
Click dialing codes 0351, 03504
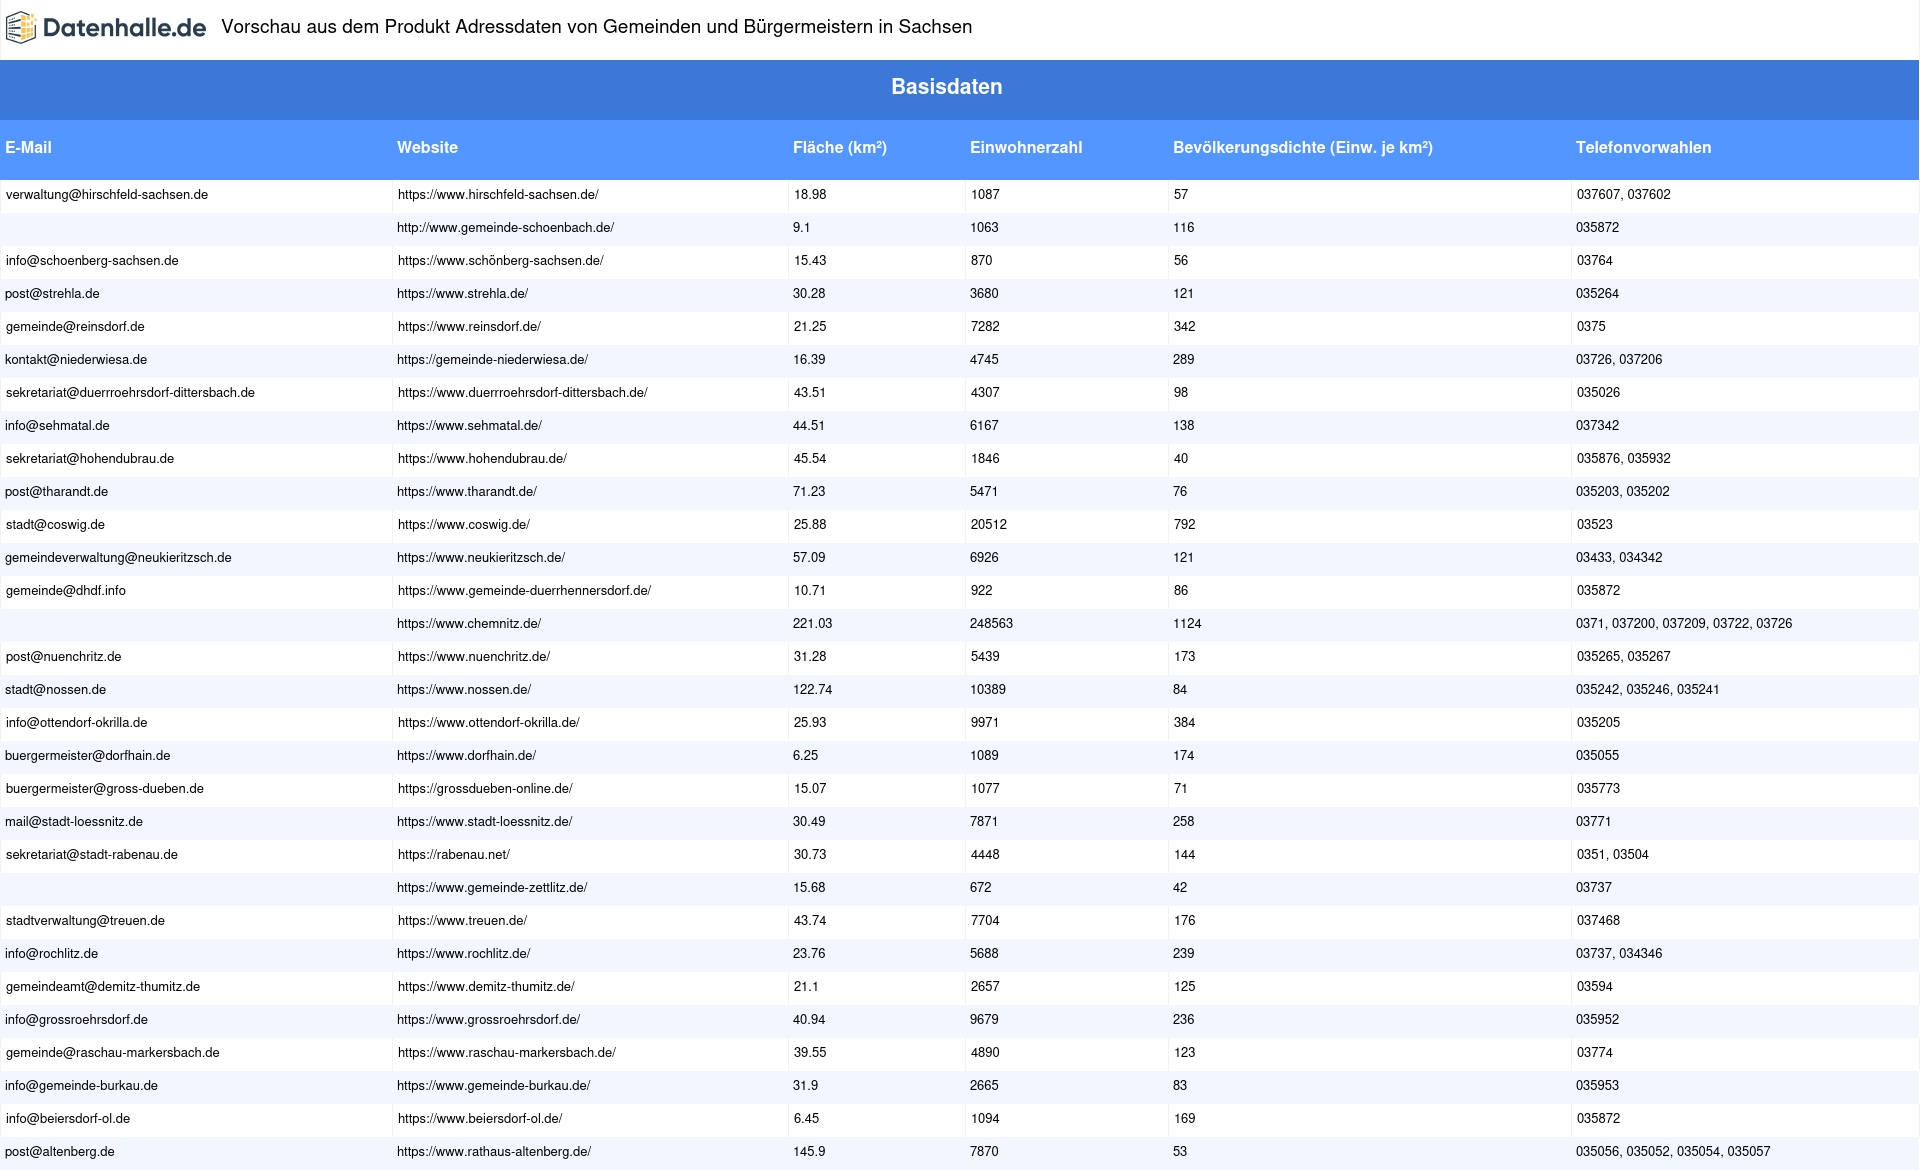pos(1613,855)
